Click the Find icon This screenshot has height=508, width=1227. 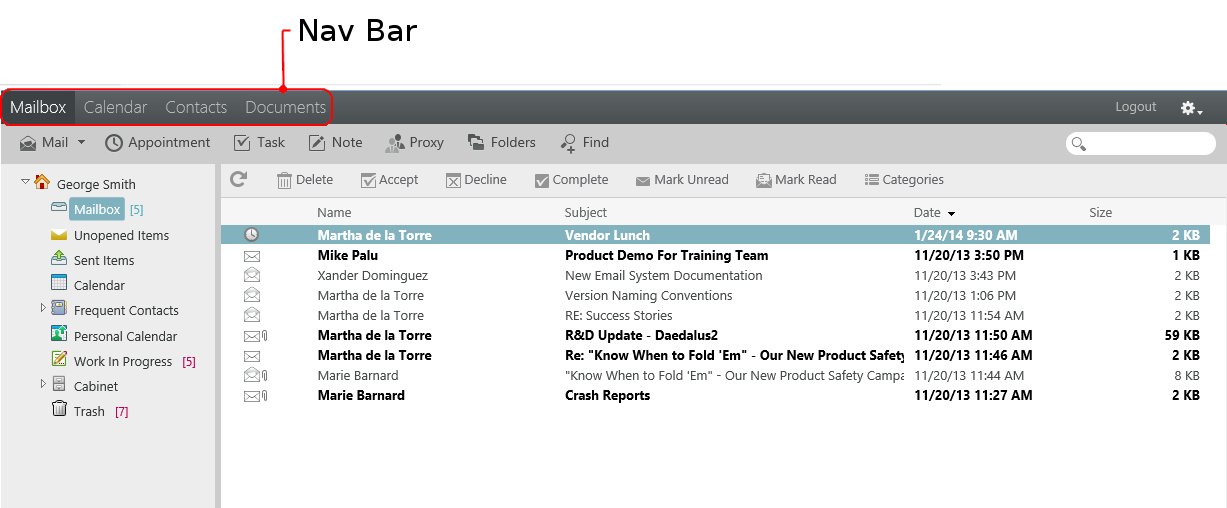click(x=568, y=143)
